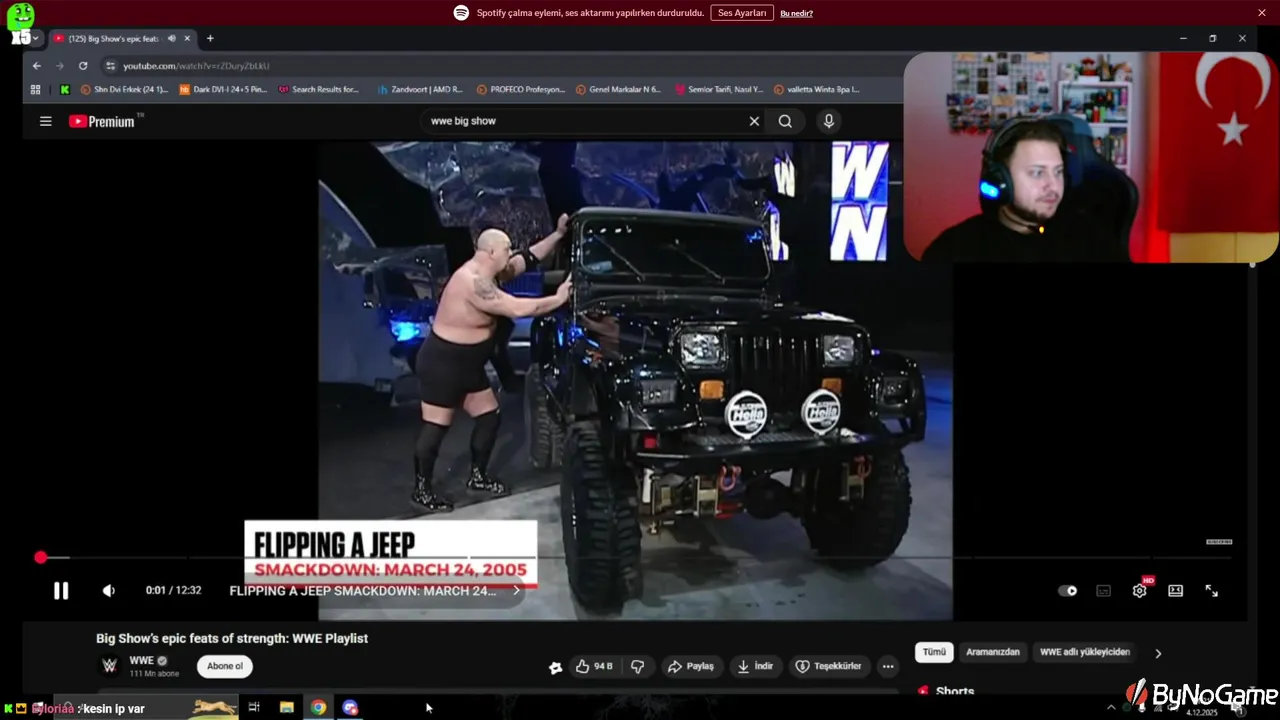Open the Discord-like purple taskbar app

(350, 708)
